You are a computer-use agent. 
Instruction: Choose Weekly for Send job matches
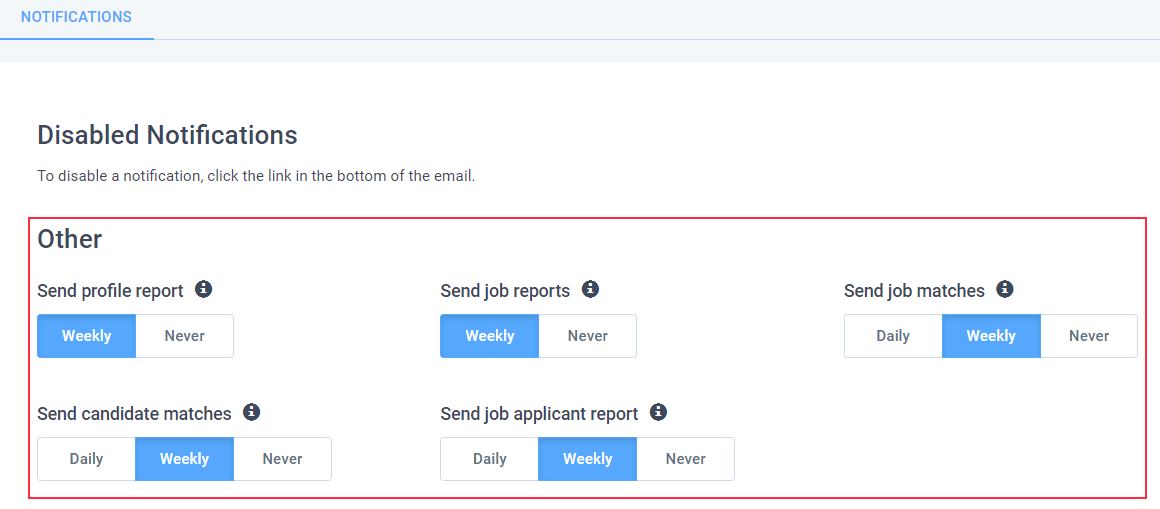pos(991,336)
